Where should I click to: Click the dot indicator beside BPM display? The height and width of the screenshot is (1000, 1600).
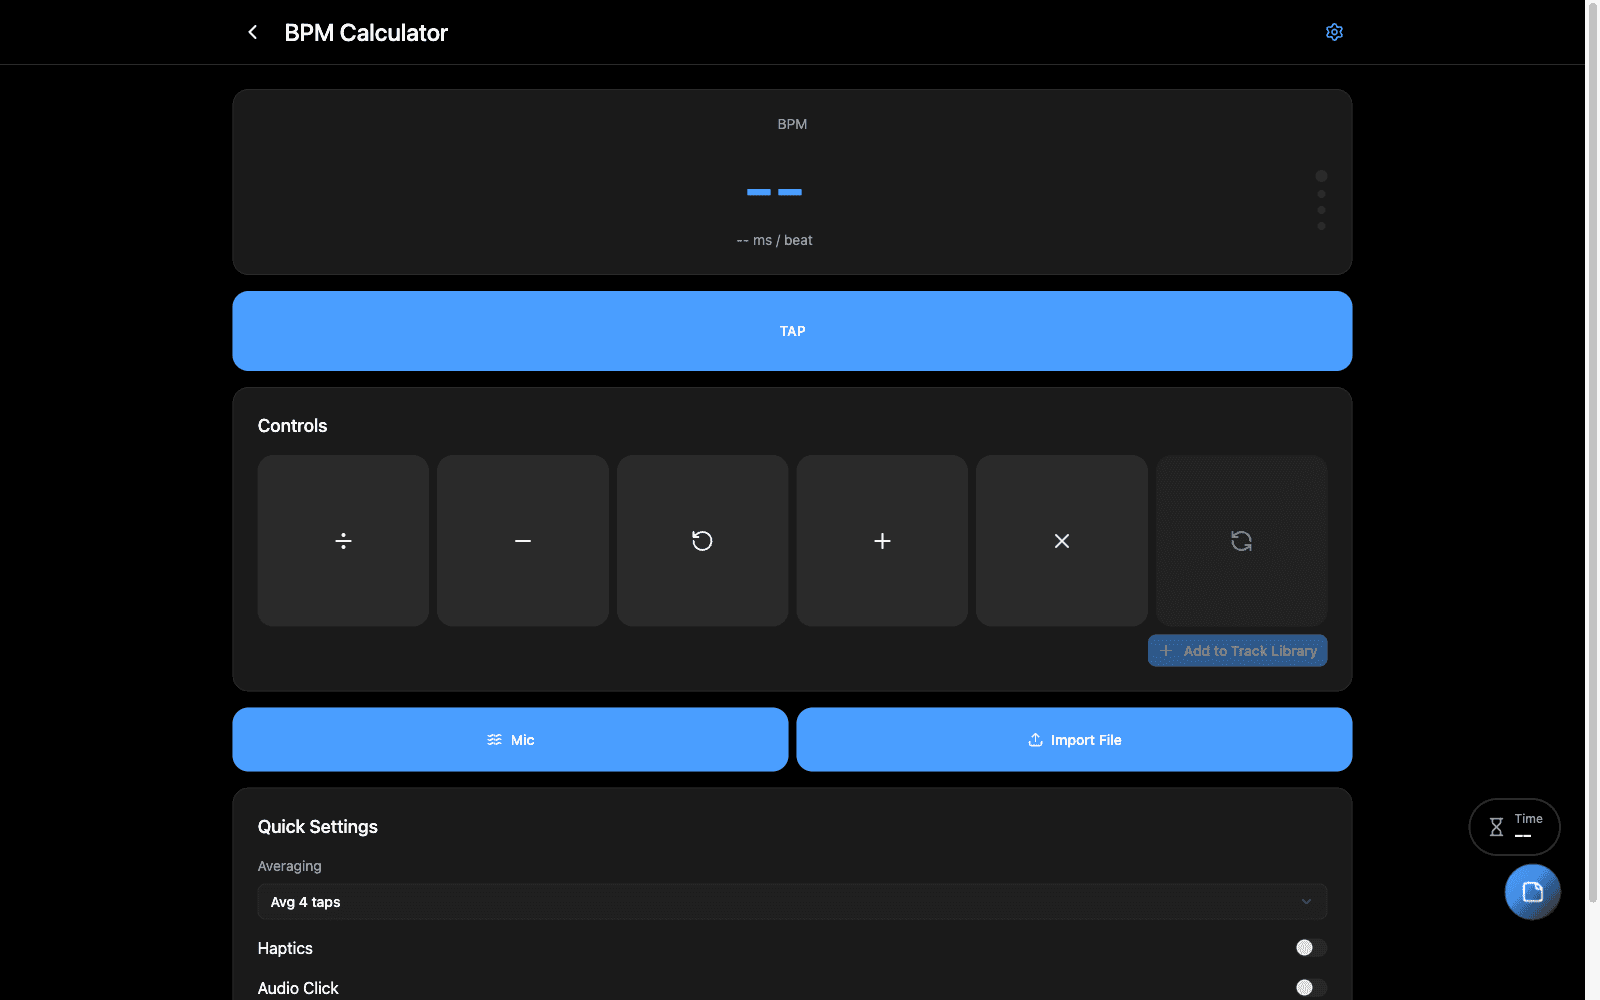click(x=1321, y=201)
